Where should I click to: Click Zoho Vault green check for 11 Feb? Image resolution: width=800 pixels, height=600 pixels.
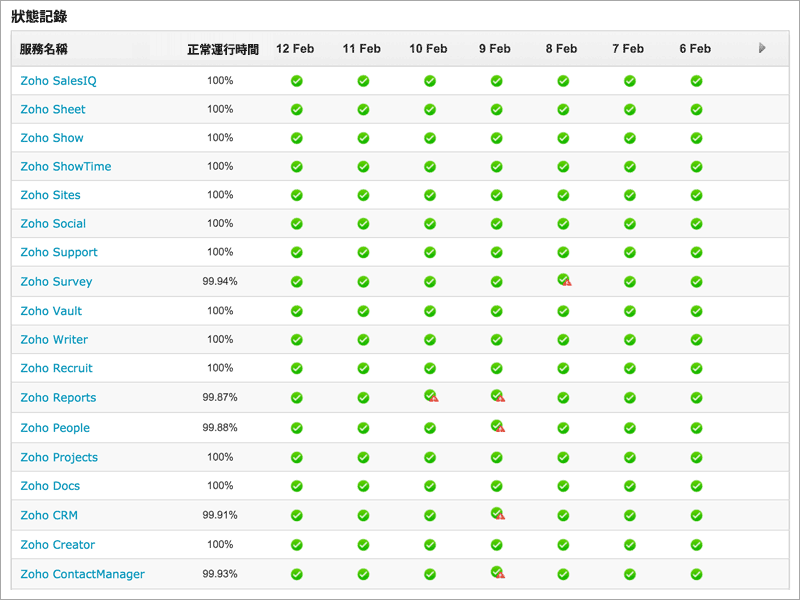(363, 311)
